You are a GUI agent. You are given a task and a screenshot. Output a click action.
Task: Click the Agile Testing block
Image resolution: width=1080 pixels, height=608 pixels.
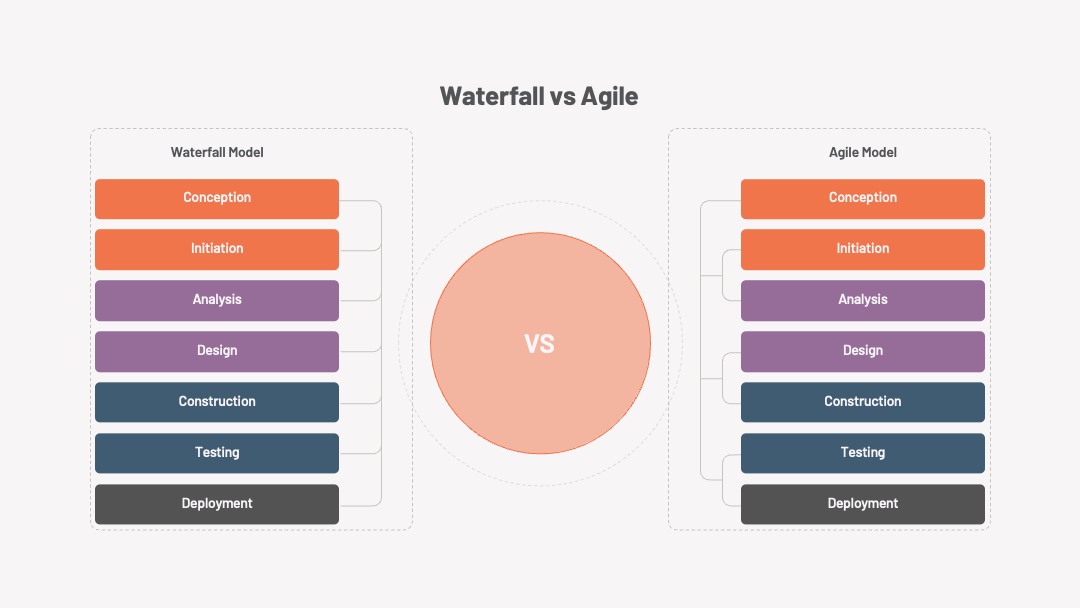click(862, 453)
